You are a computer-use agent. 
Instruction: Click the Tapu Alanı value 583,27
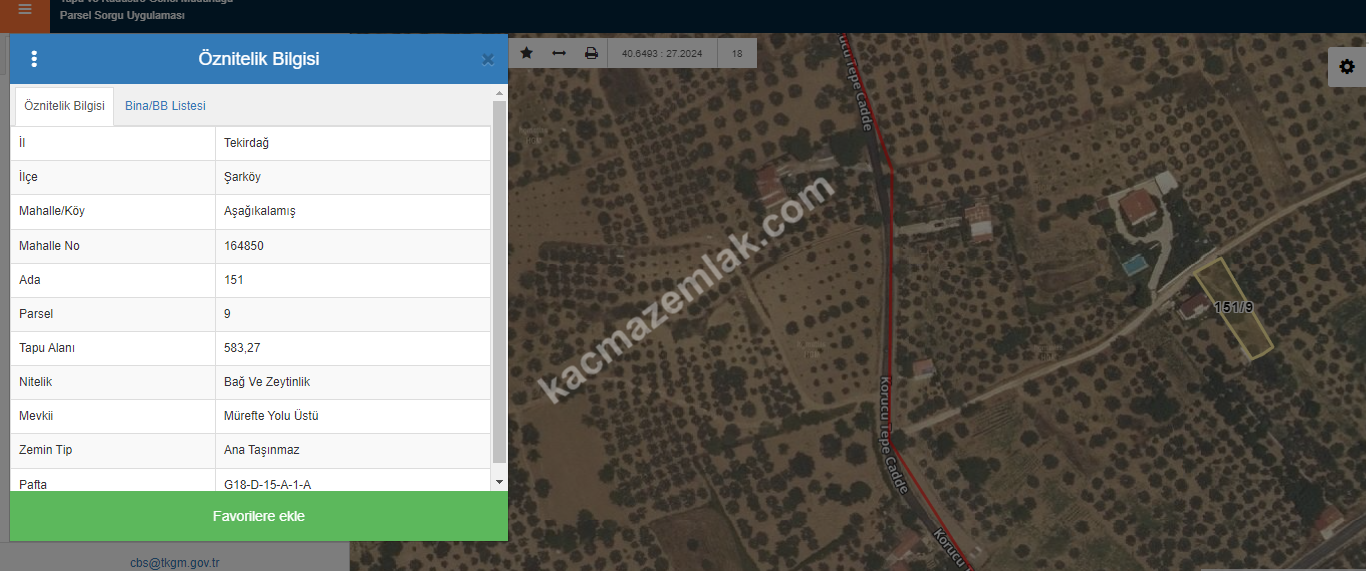click(x=242, y=348)
